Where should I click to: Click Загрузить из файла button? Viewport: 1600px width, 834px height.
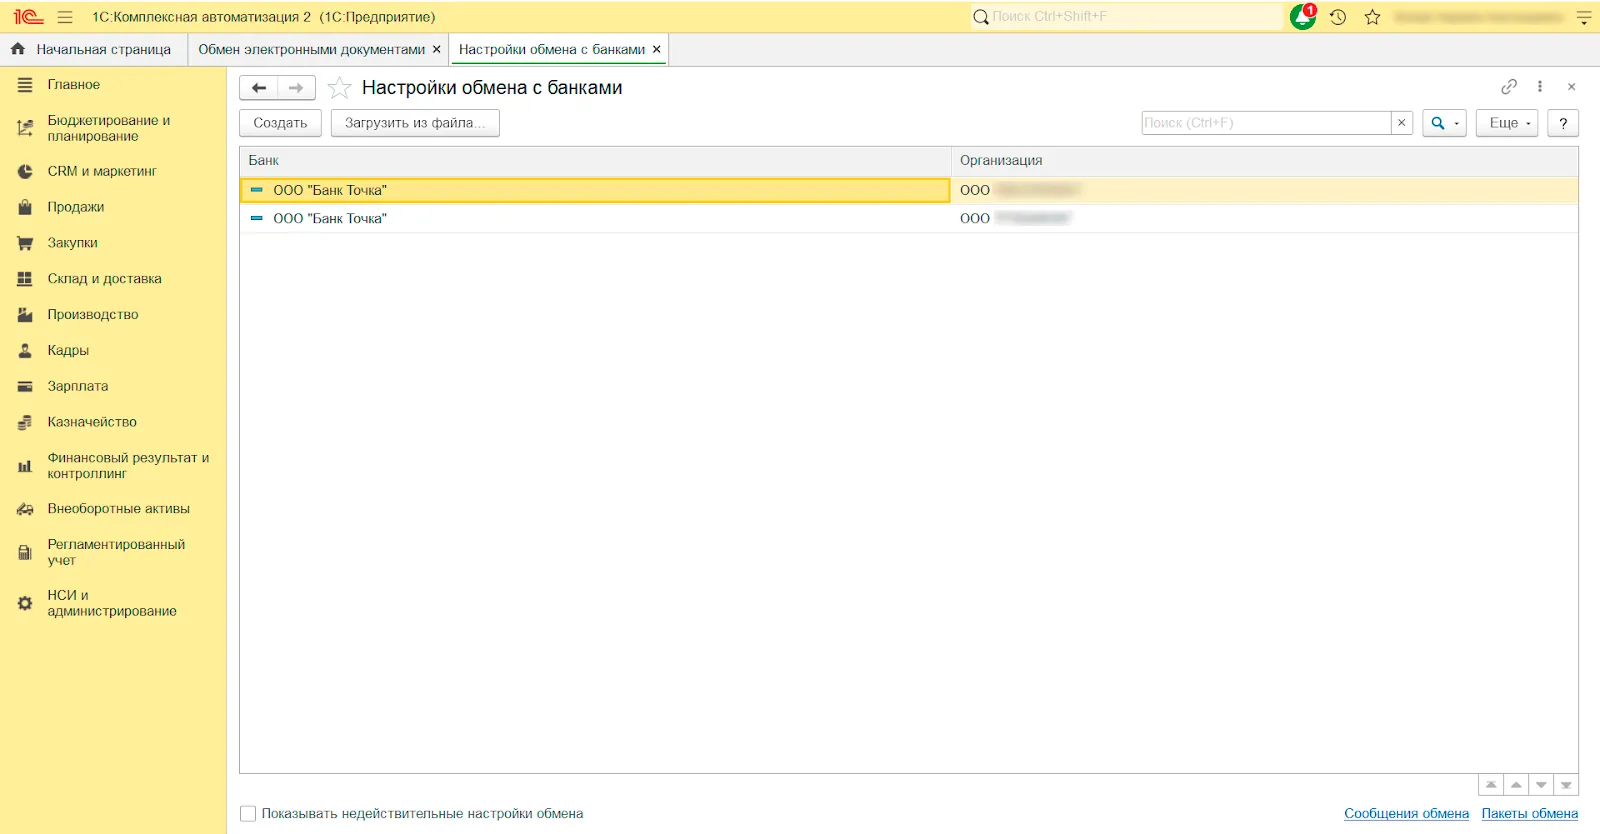tap(414, 123)
